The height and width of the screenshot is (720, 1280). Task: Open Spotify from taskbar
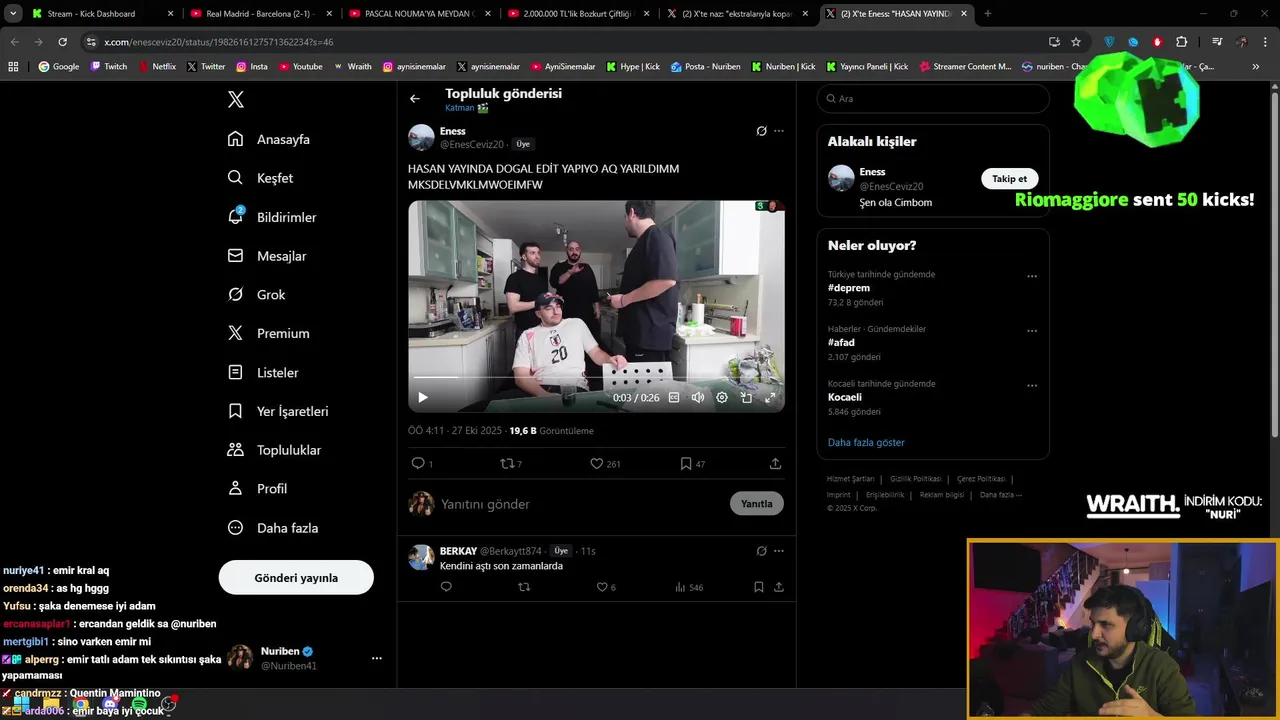coord(138,705)
